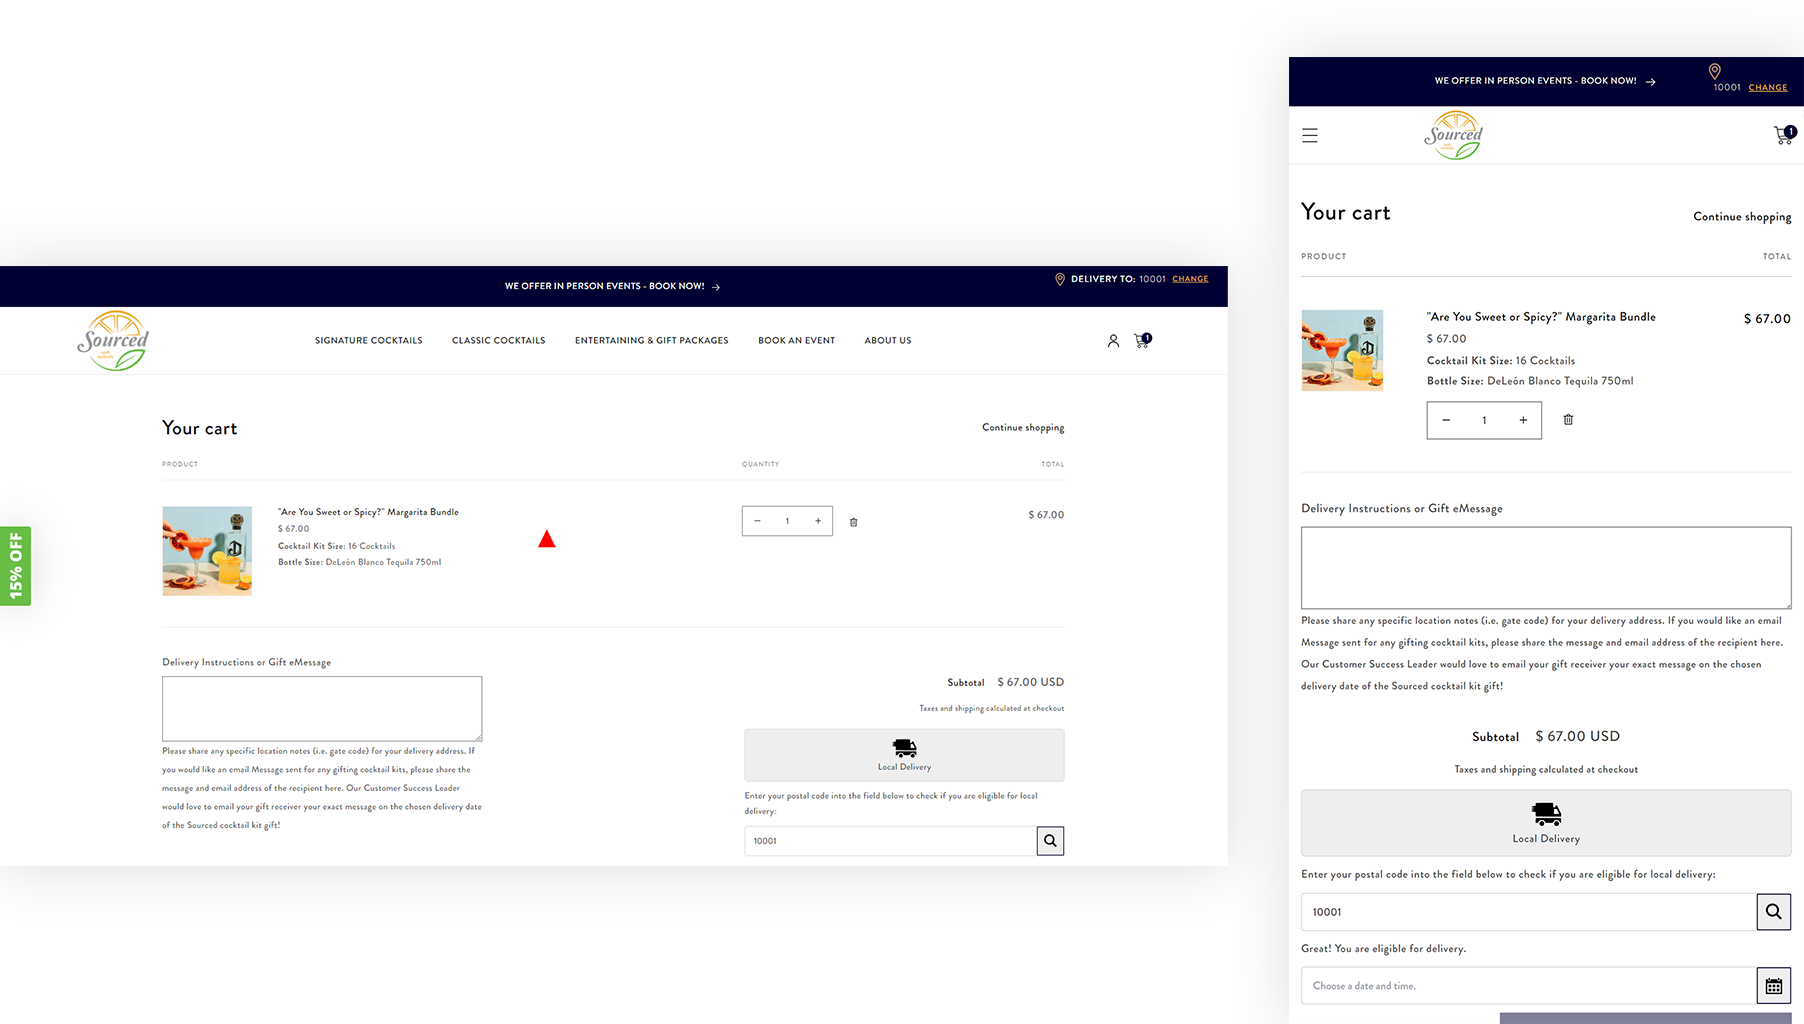This screenshot has width=1804, height=1024.
Task: Delete item using desktop cart trash icon
Action: click(x=853, y=522)
